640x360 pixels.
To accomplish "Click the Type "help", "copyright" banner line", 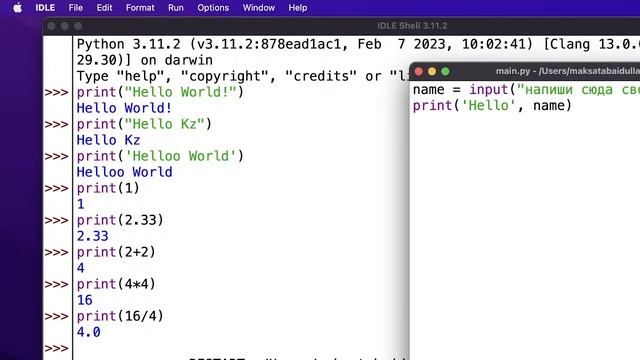I will [242, 76].
